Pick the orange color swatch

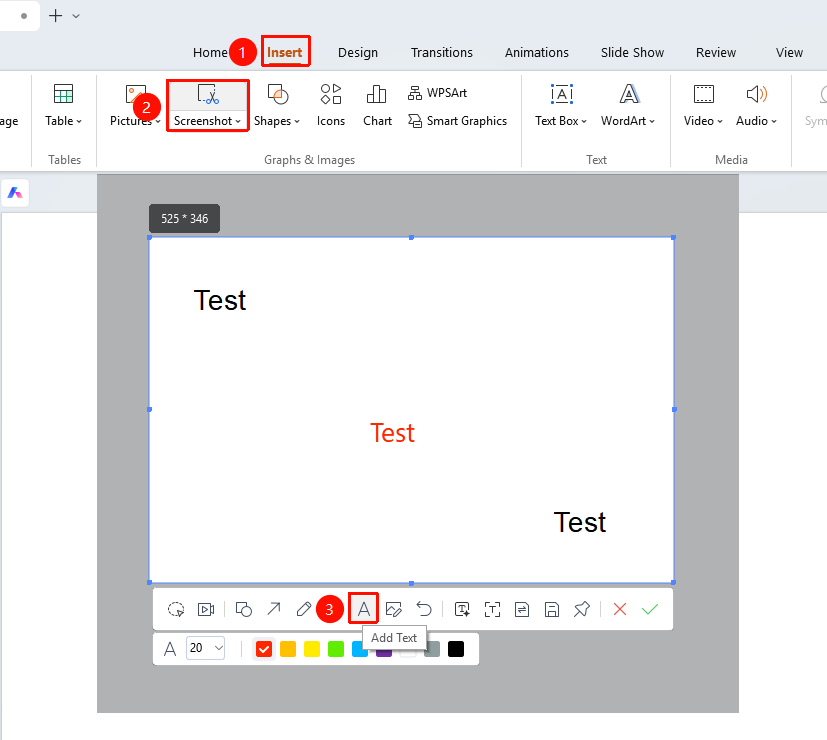tap(288, 649)
